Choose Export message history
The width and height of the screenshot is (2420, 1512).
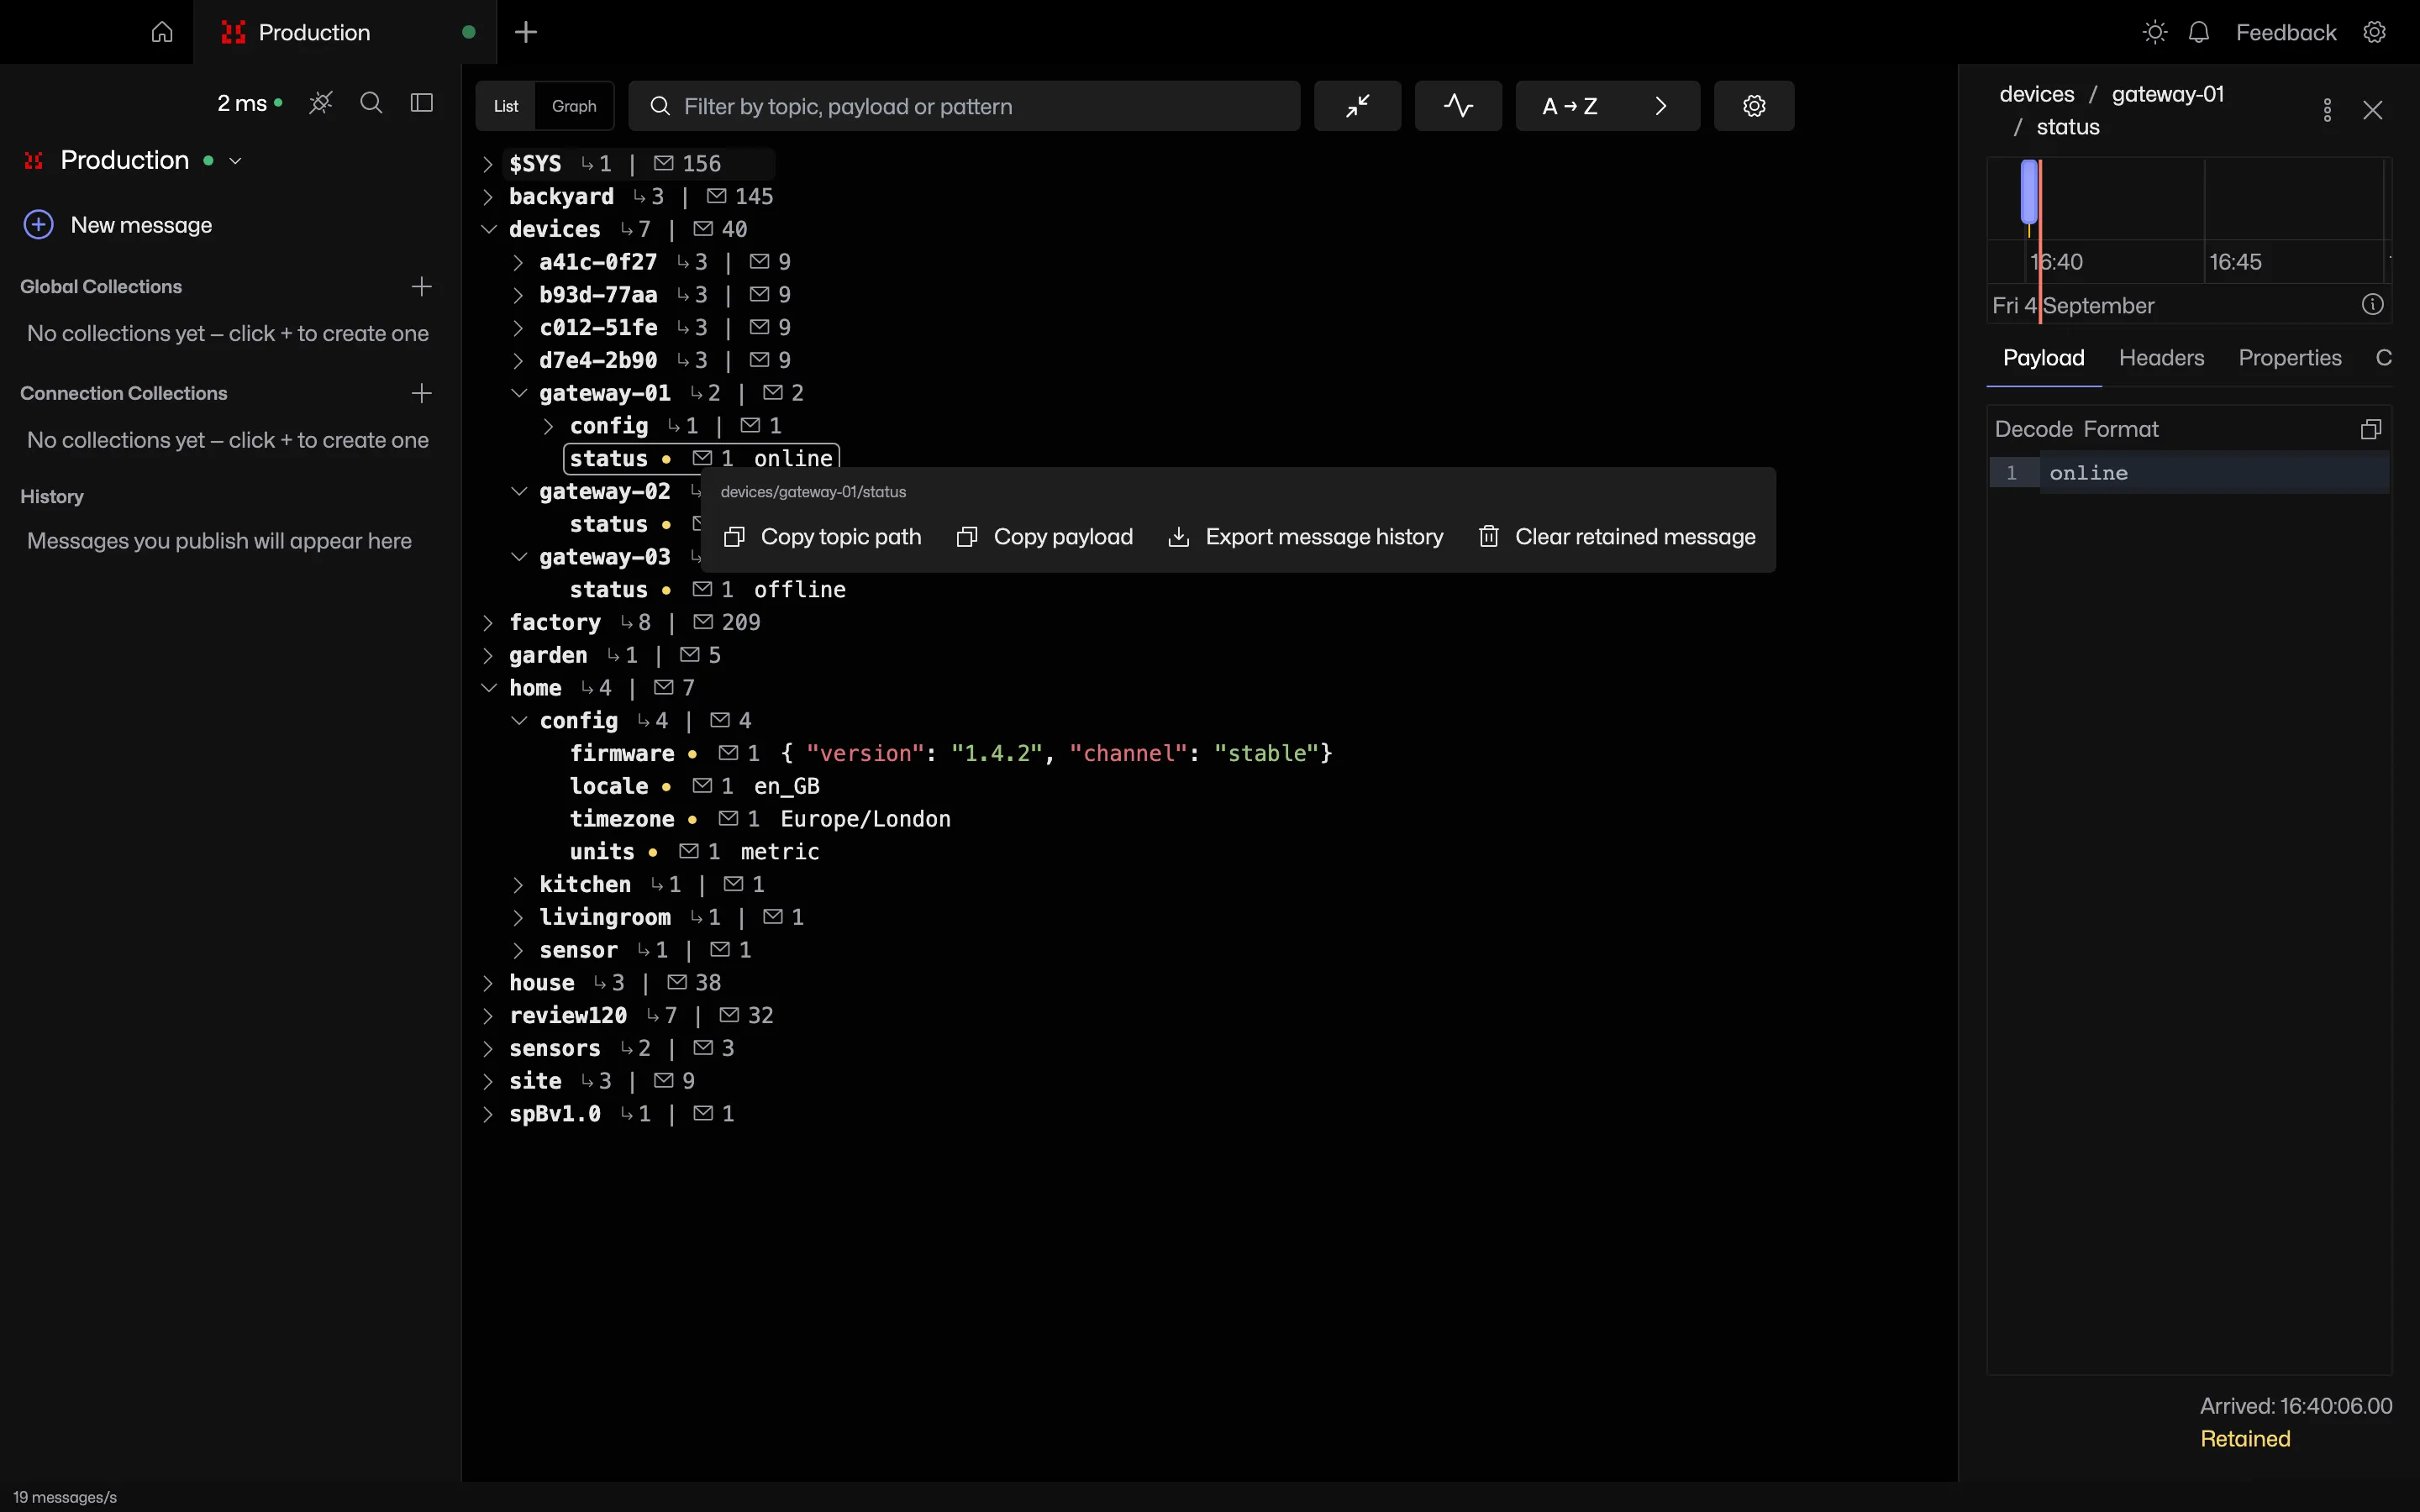pos(1305,537)
